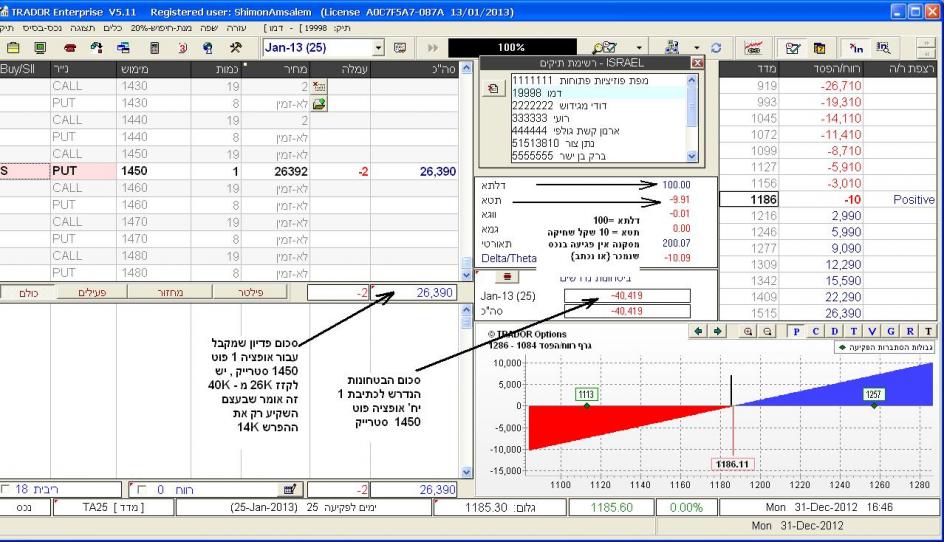Click the Jan-13 (25) margin value field
Screen dimensions: 944x542
[627, 296]
